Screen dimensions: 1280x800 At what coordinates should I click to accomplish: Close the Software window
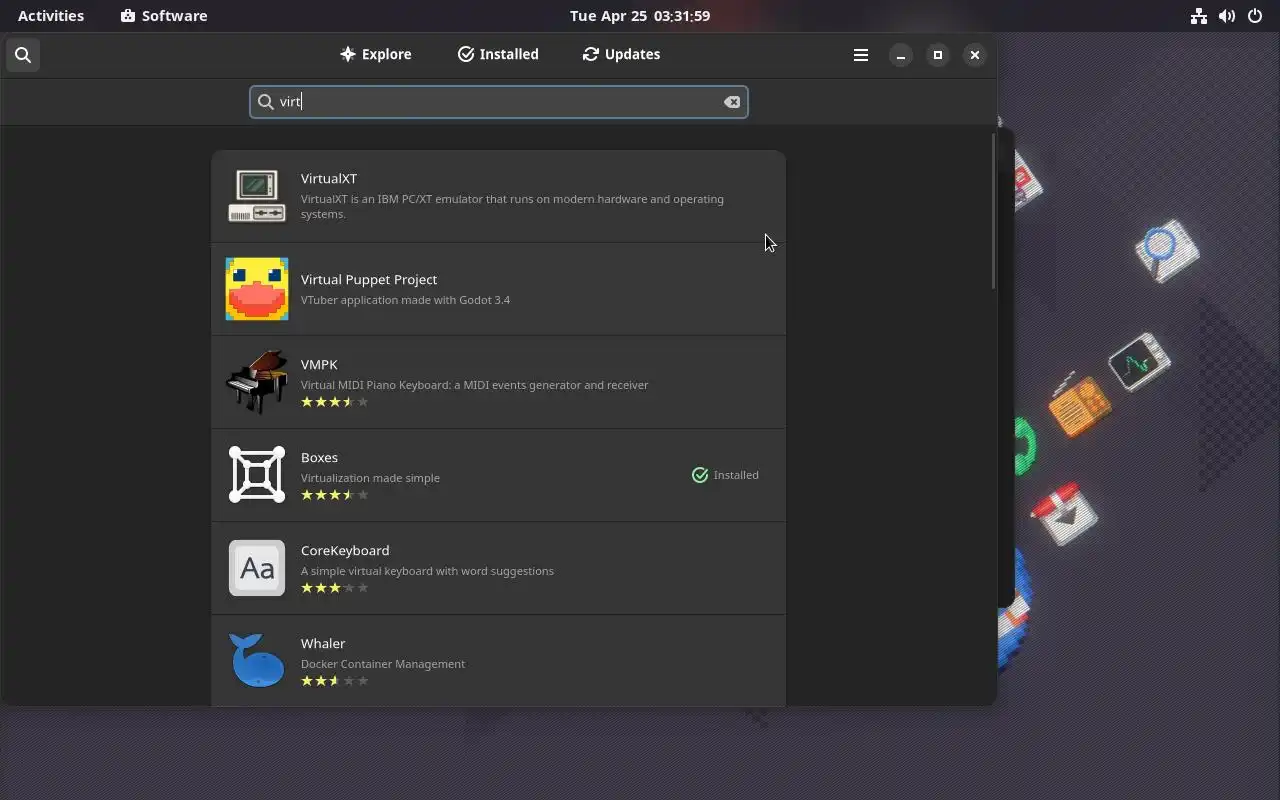[x=975, y=55]
